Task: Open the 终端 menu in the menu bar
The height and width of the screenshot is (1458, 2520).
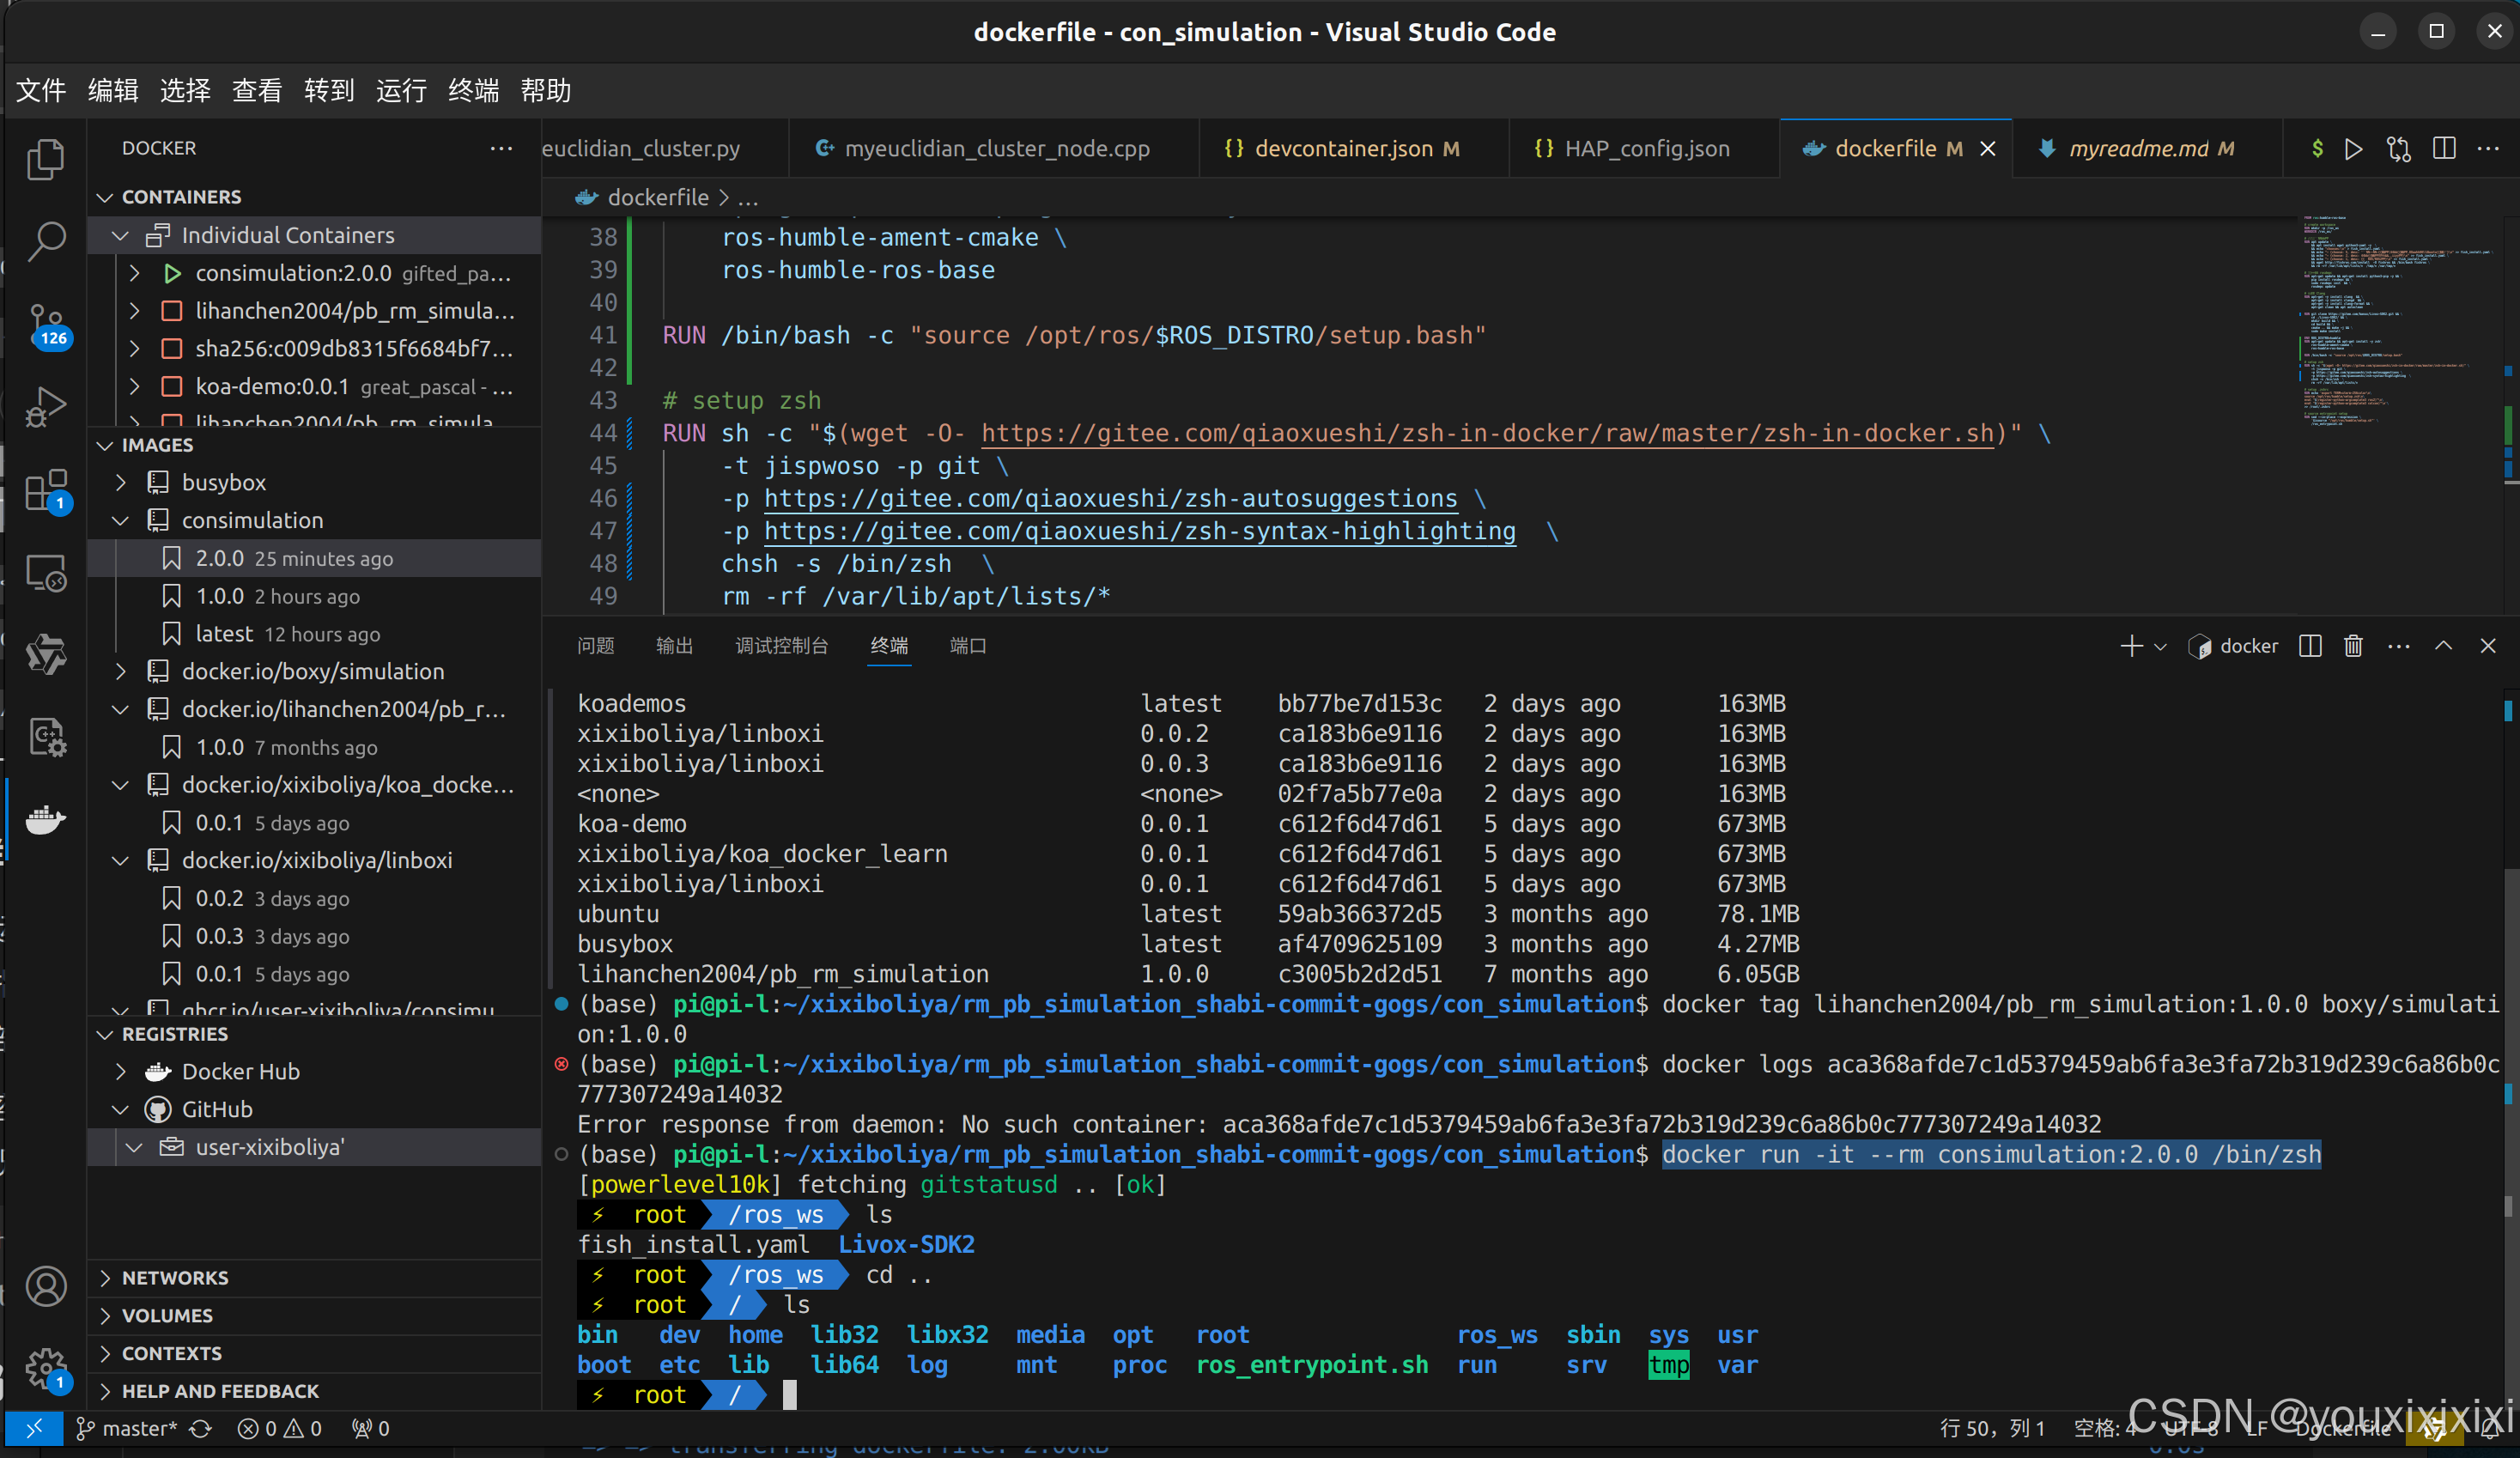Action: click(x=473, y=90)
